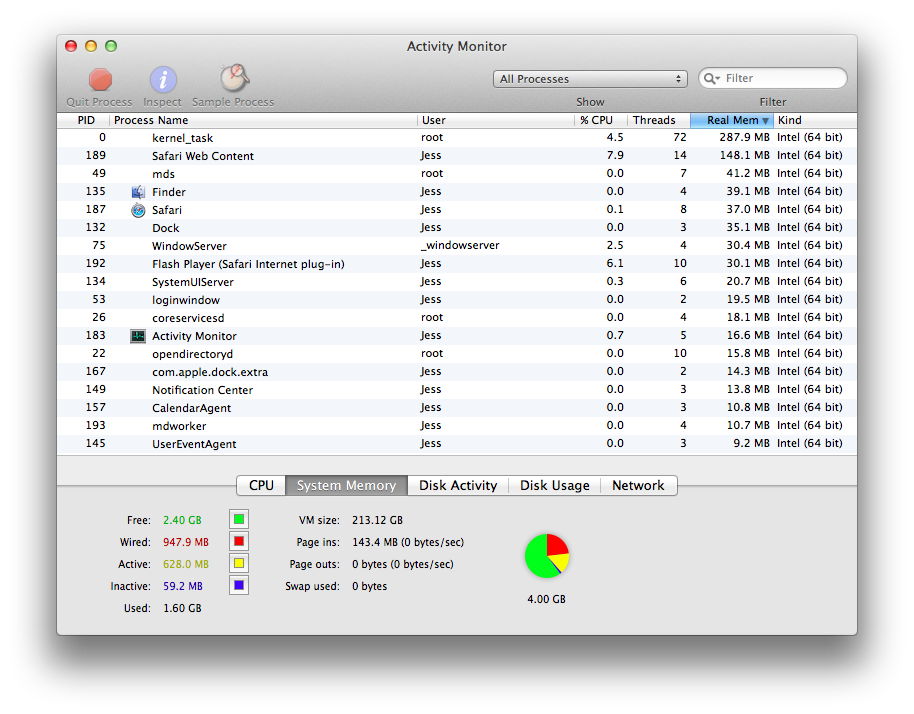Click the Active value 628.0 MB
Image resolution: width=914 pixels, height=714 pixels.
(186, 564)
